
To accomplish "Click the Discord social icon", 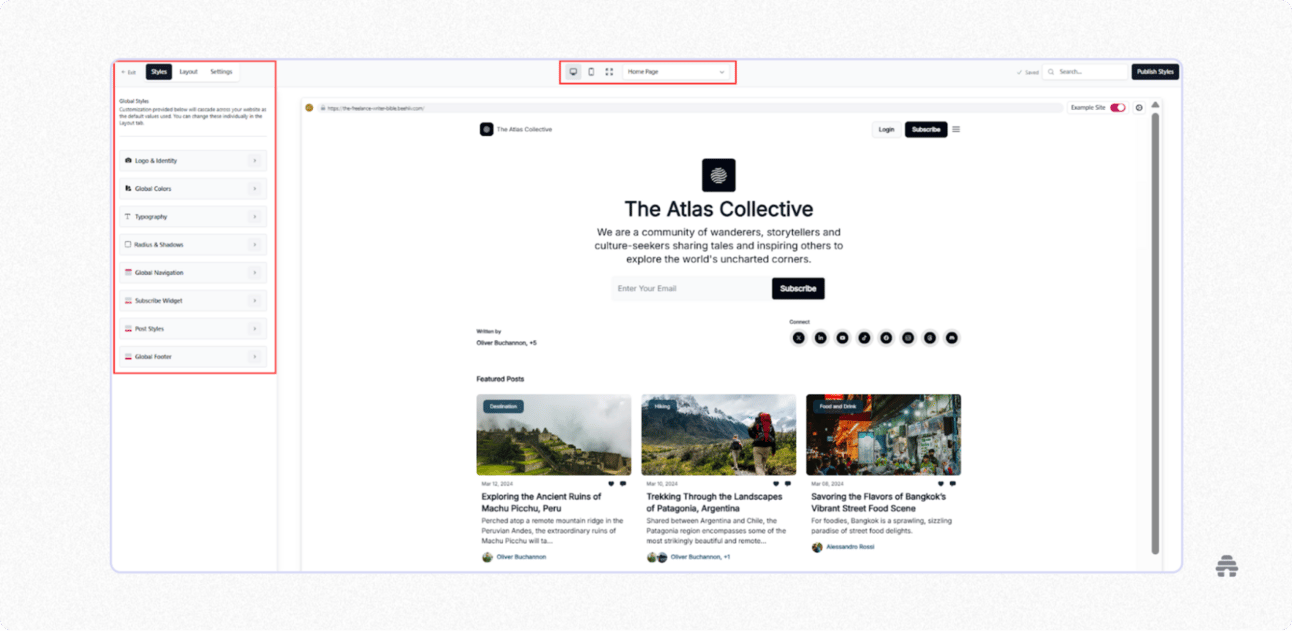I will click(x=952, y=338).
